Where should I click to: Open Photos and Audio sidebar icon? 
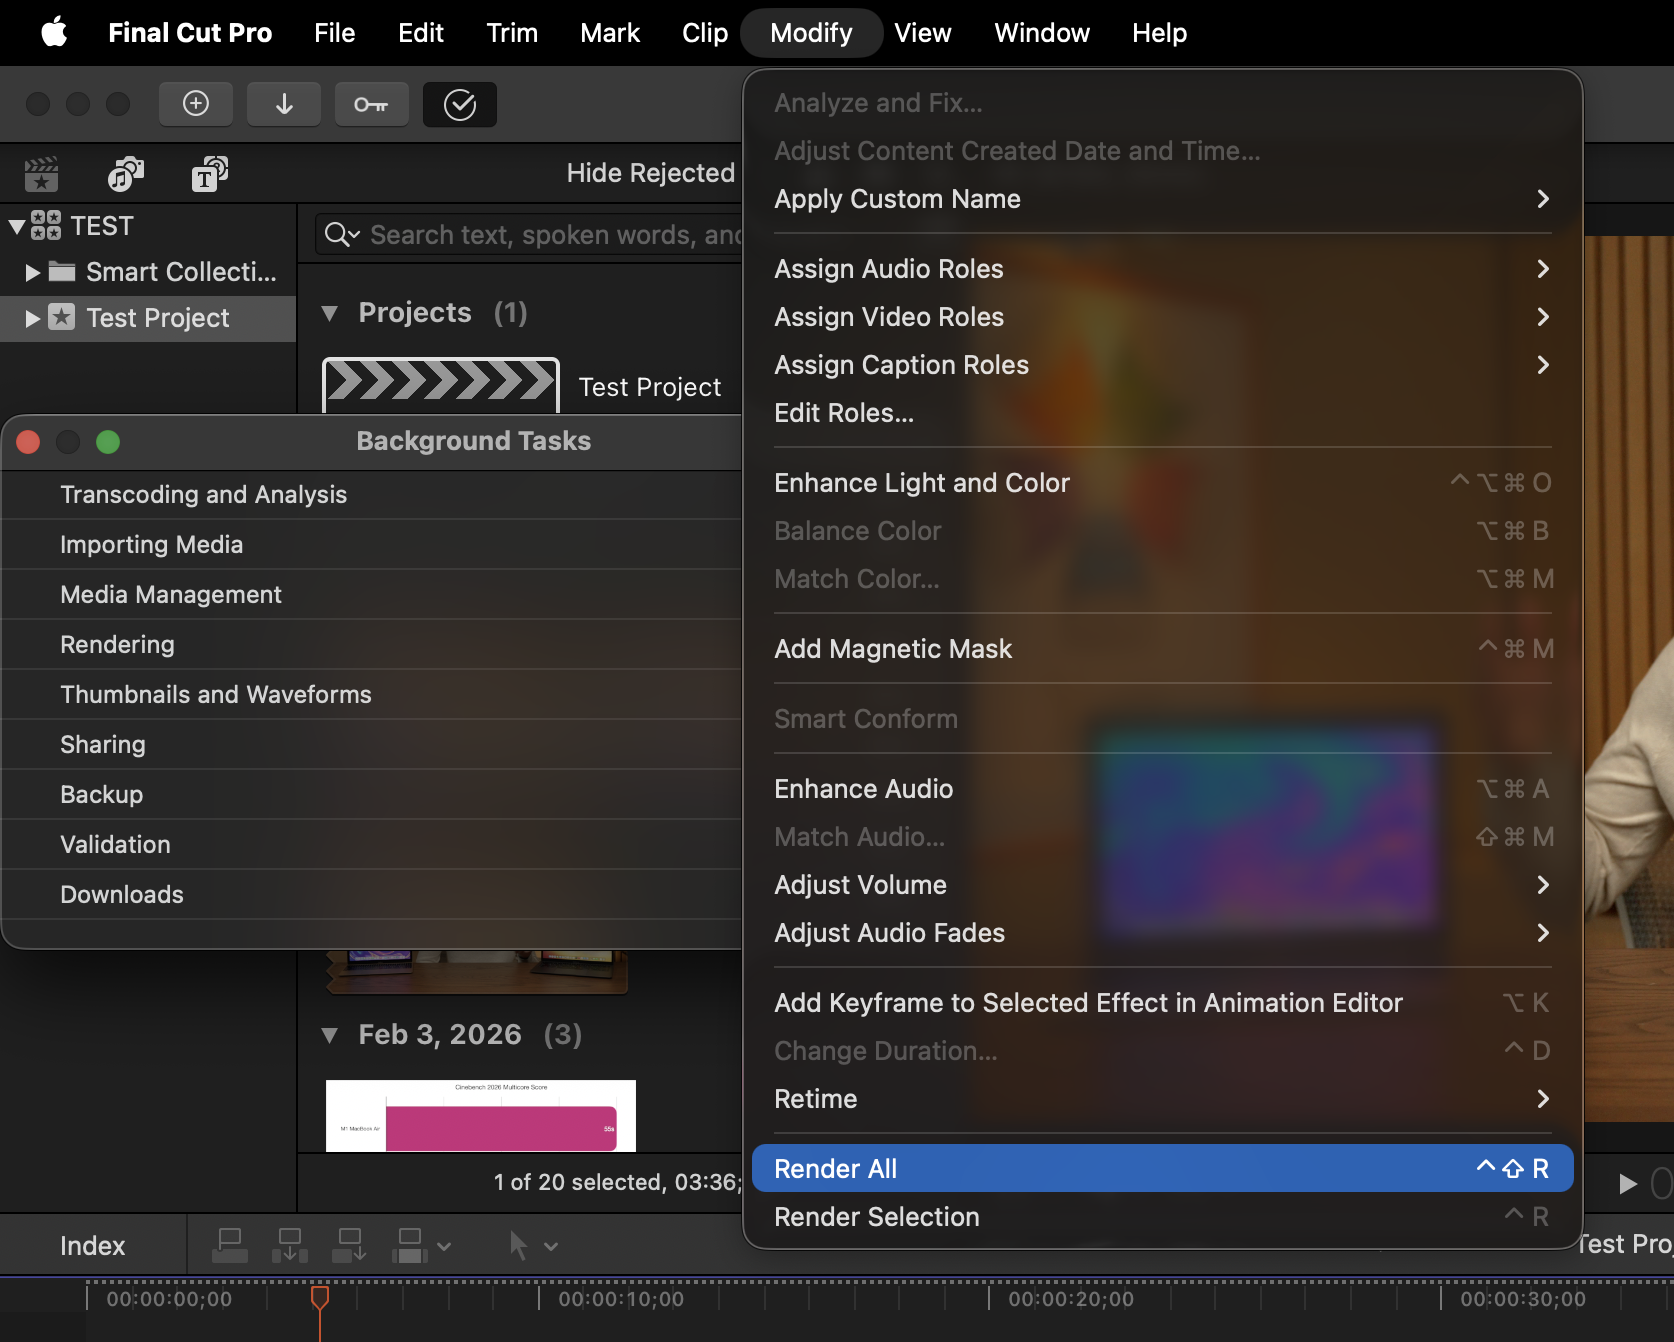click(126, 174)
